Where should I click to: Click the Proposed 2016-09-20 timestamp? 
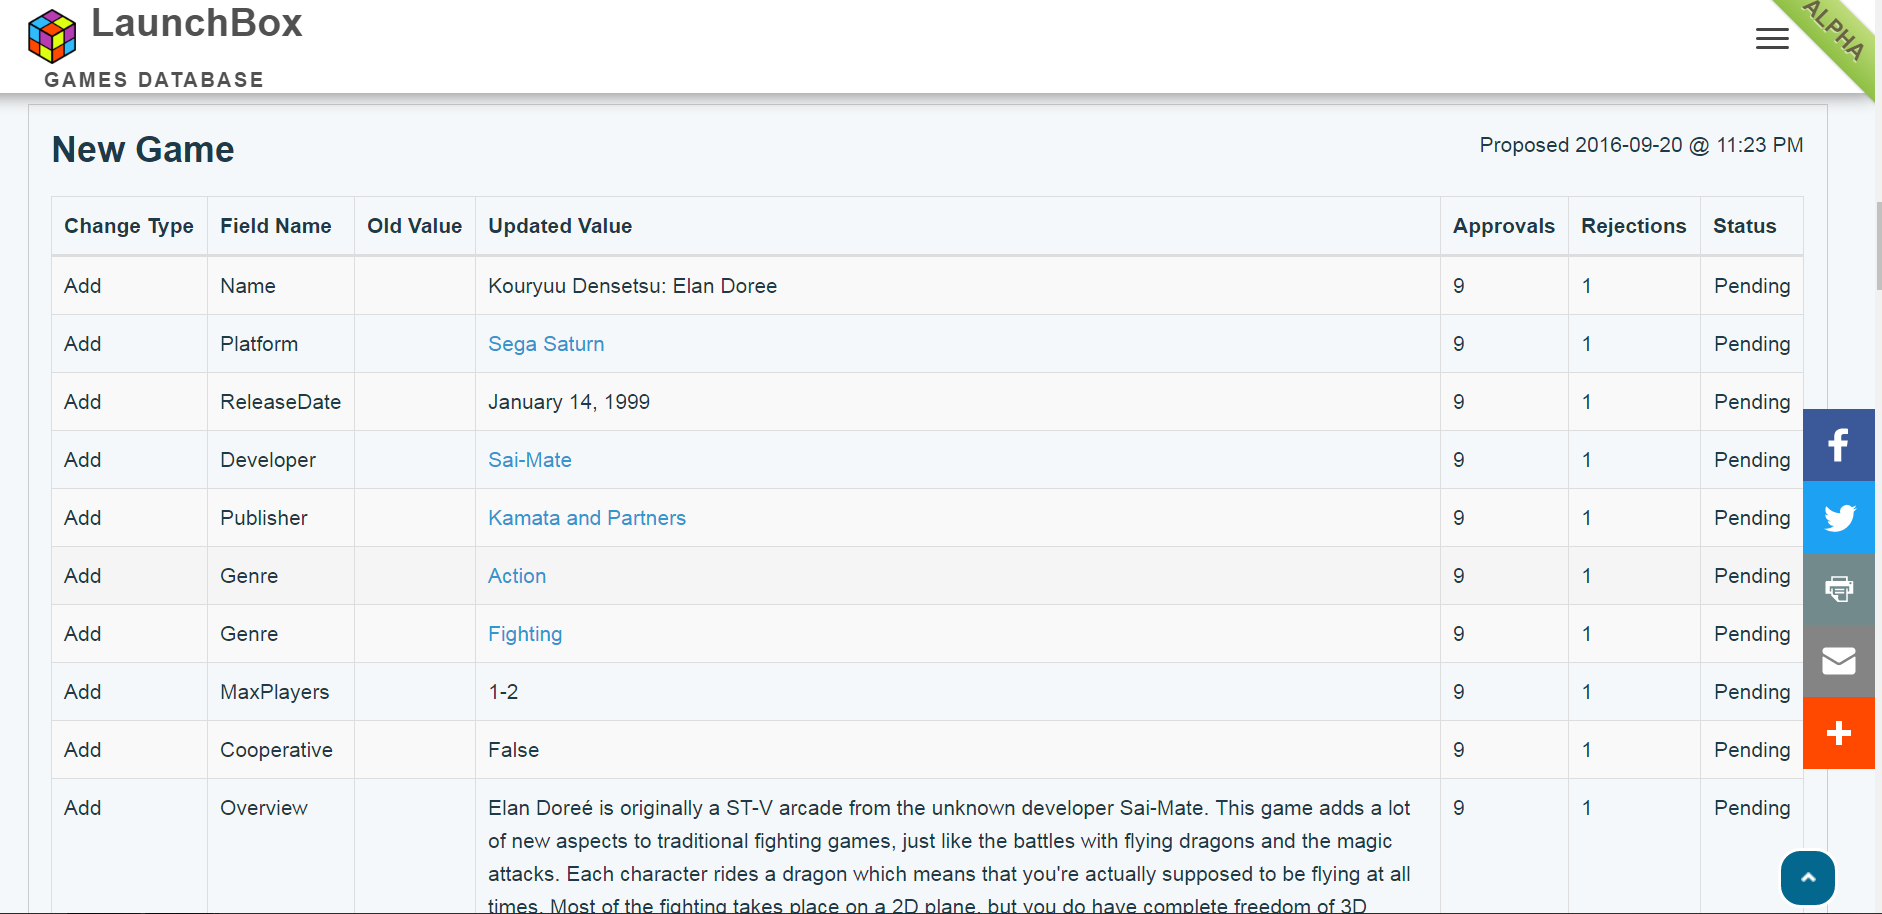pyautogui.click(x=1641, y=145)
